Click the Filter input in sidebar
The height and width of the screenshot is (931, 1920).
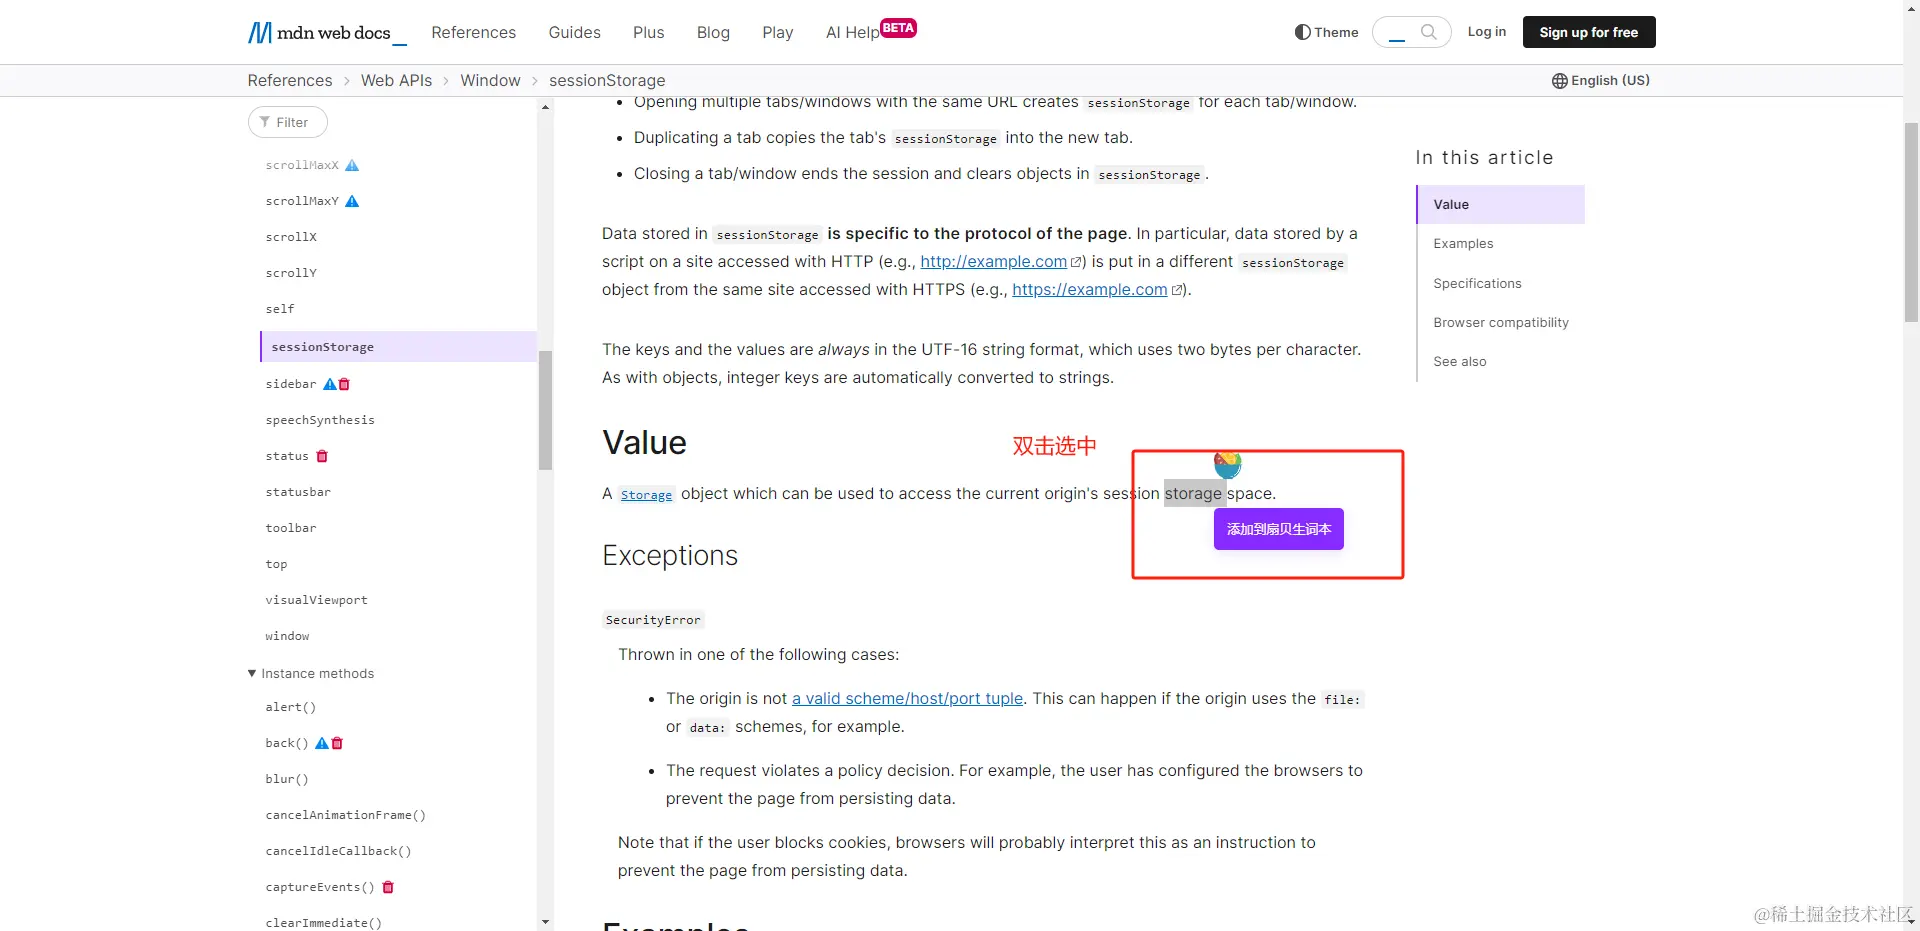pos(288,122)
